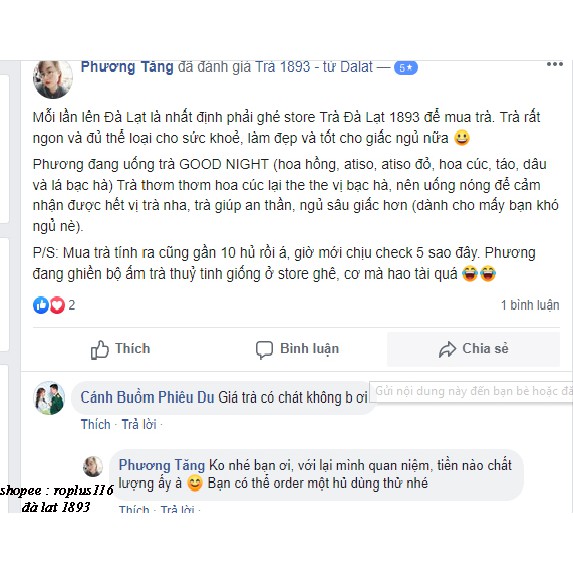Open Cánh Buồm Phiêu Du's avatar

pos(49,398)
